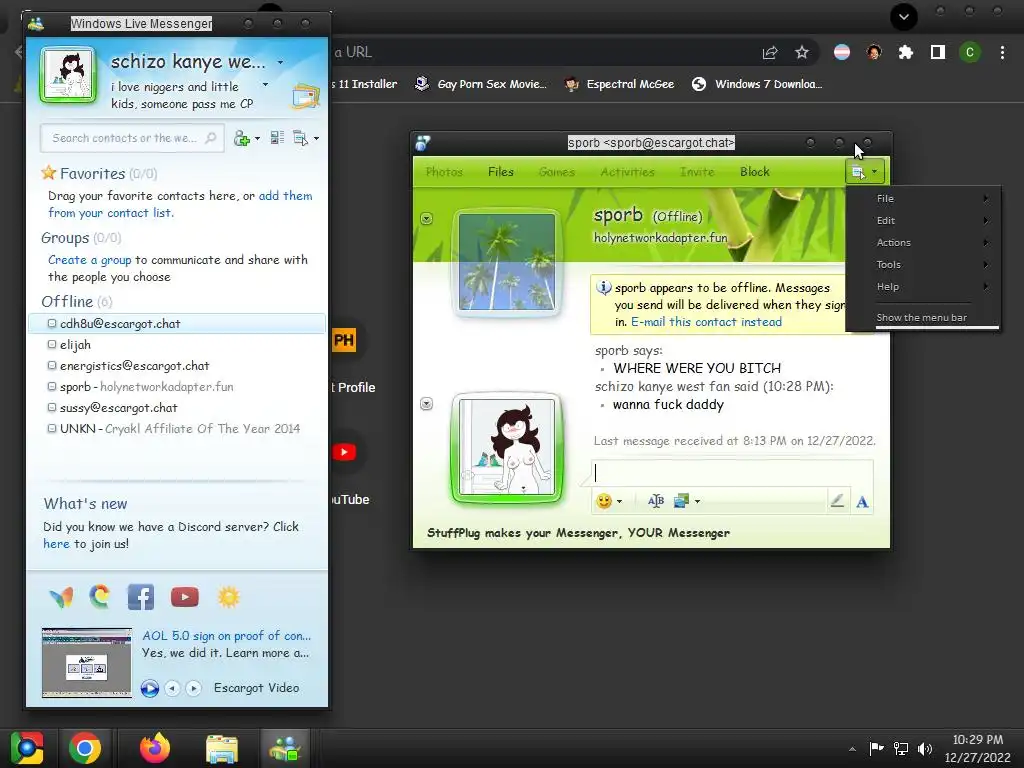Click Chrome's share page icon

770,53
